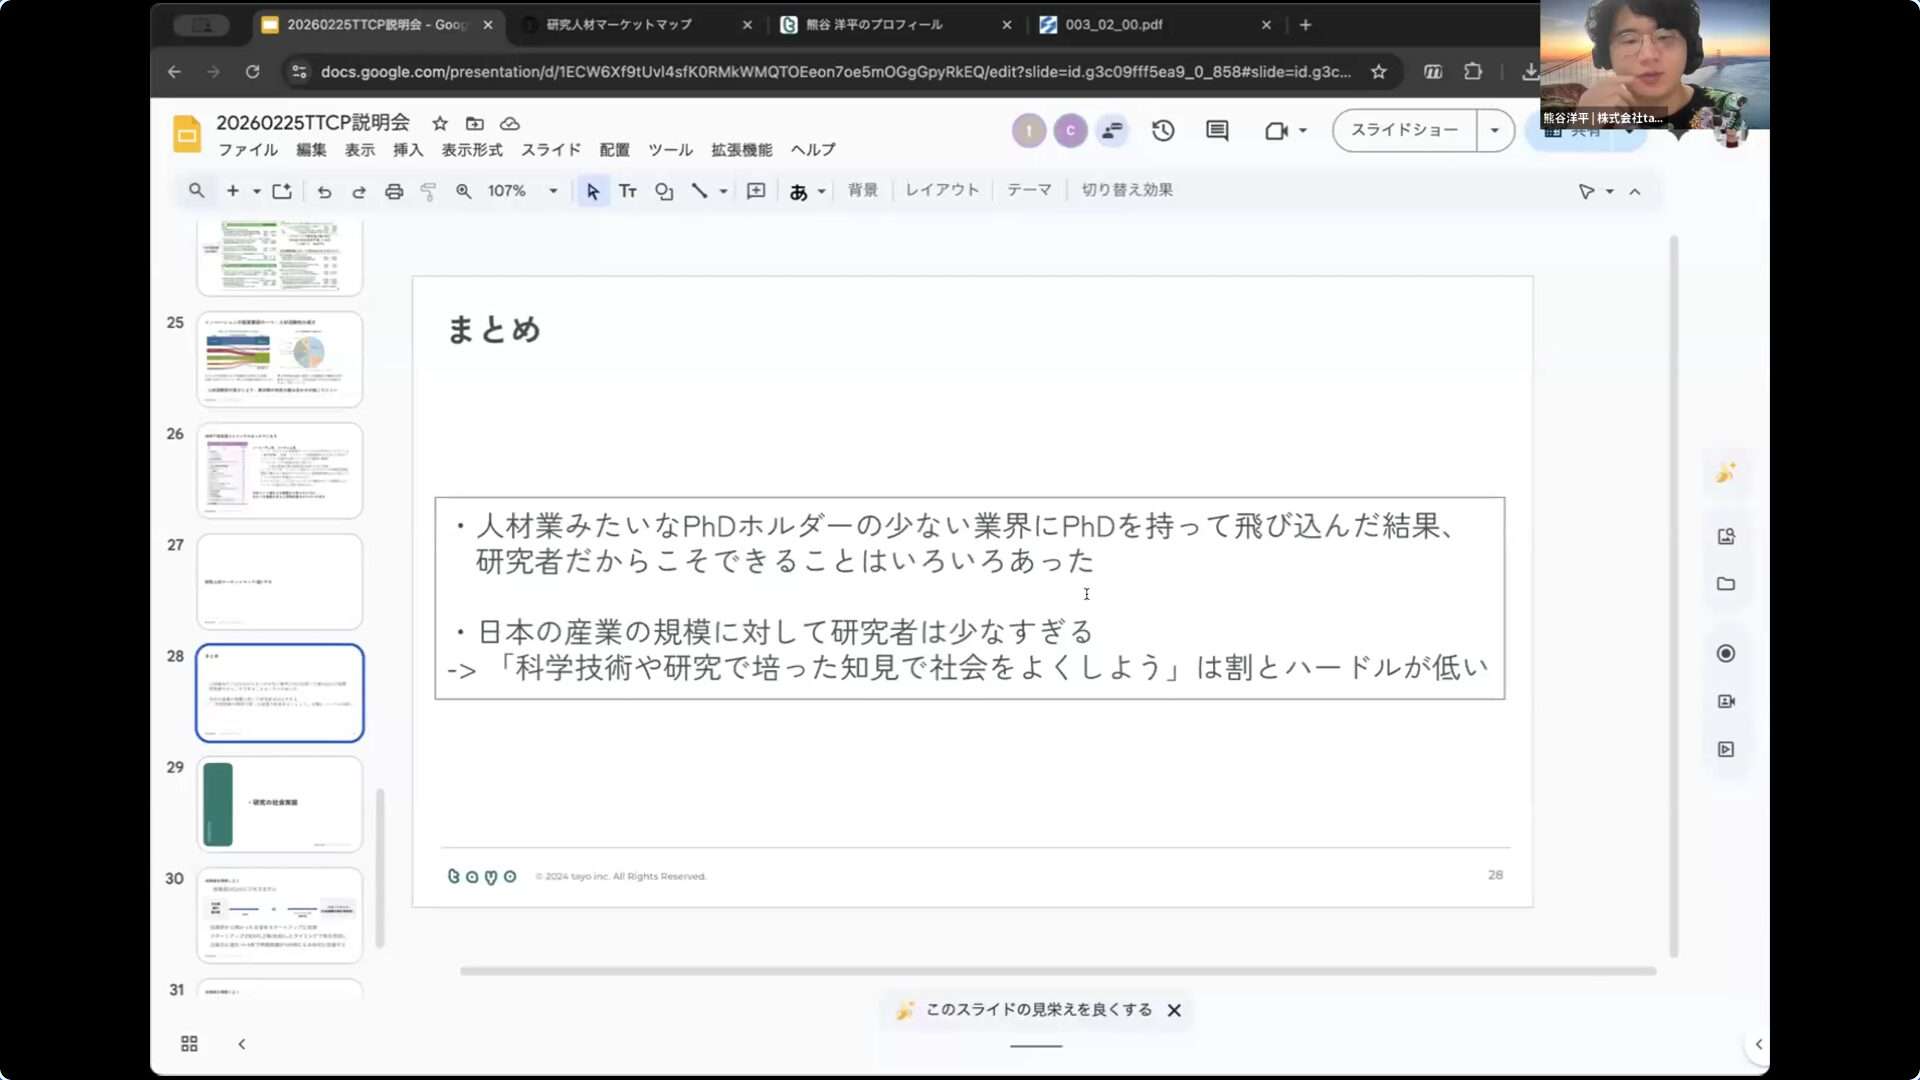Star the presentation title
Screen dimensions: 1920x1080
(440, 123)
